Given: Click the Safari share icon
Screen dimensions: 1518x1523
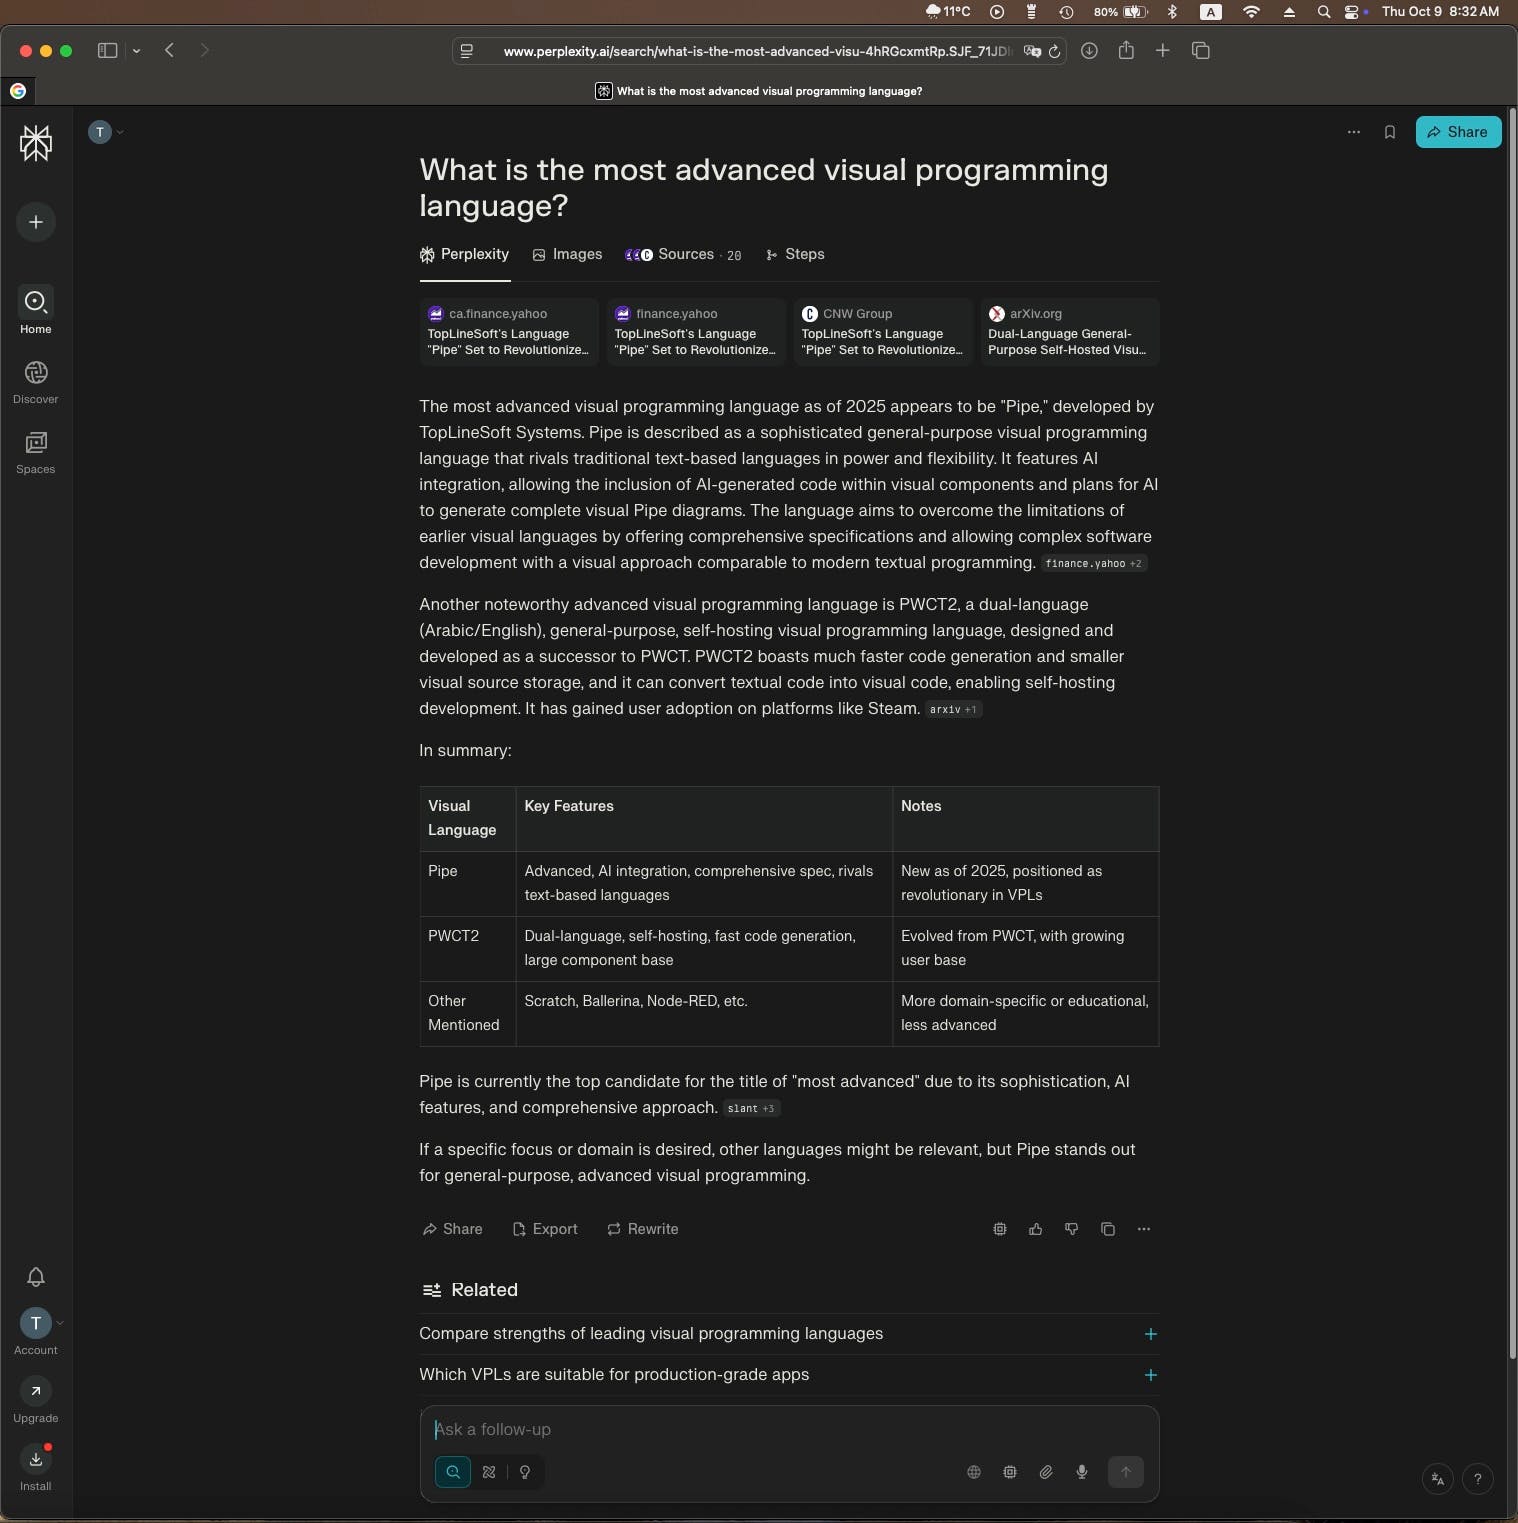Looking at the screenshot, I should [1126, 50].
